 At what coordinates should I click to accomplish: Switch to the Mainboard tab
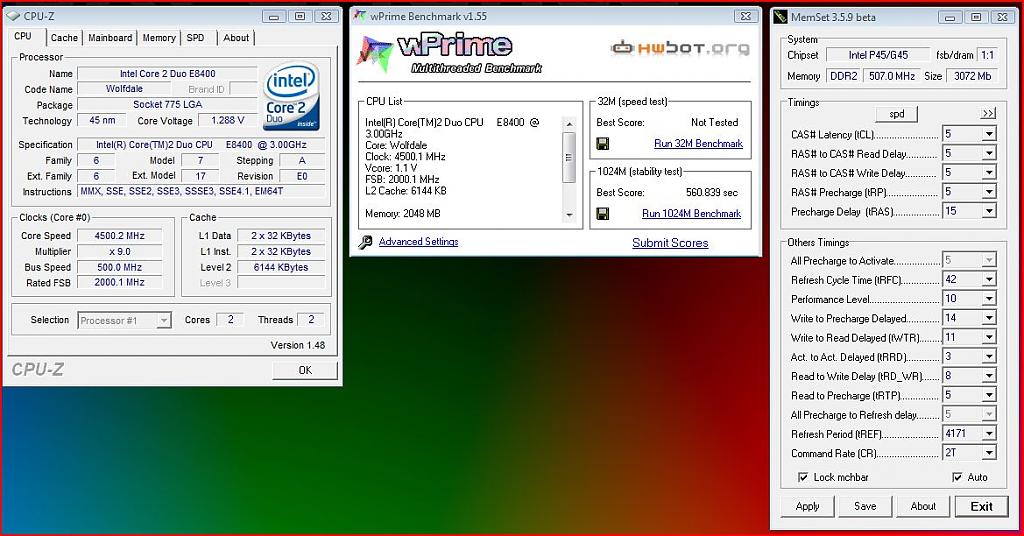(x=110, y=38)
